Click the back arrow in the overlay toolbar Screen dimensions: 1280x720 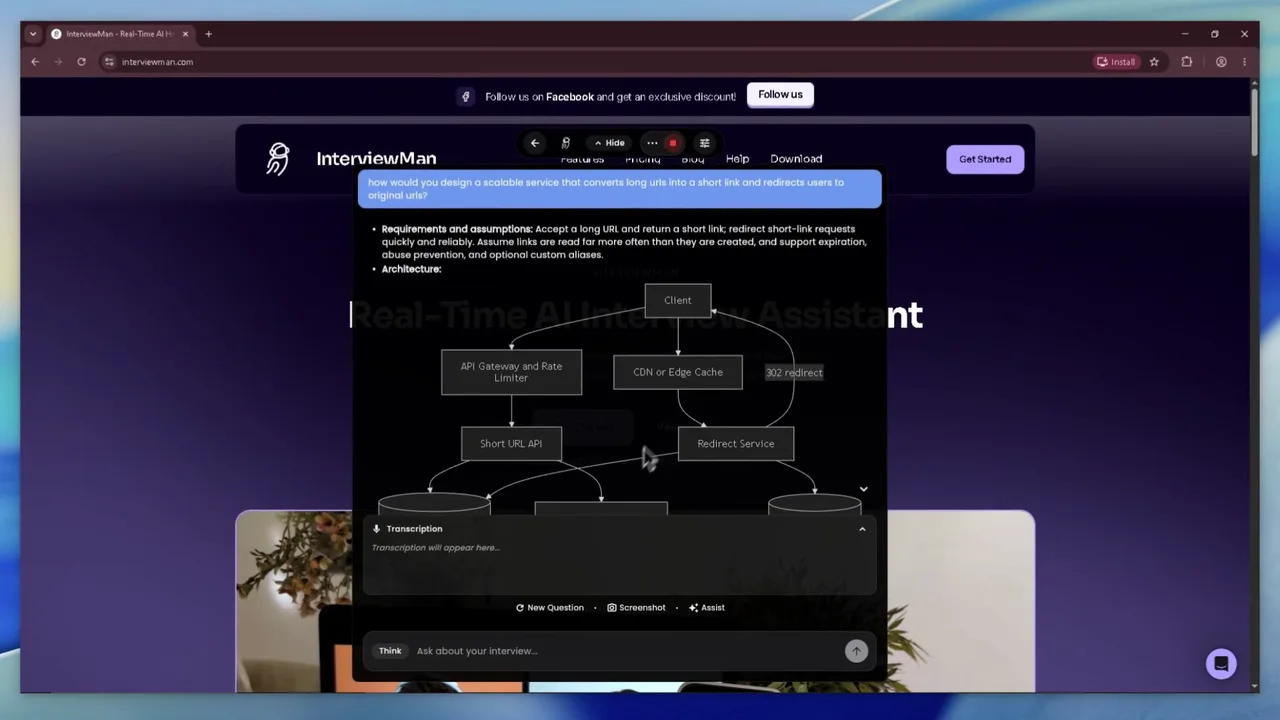coord(535,143)
